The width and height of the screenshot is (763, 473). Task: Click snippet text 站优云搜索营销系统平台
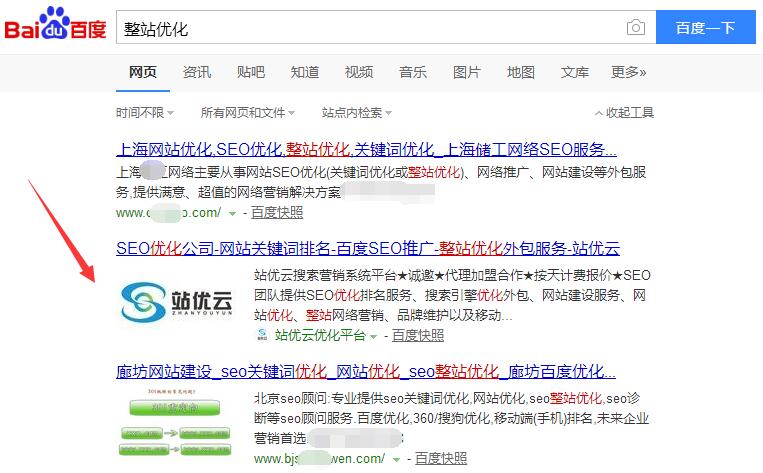coord(325,275)
